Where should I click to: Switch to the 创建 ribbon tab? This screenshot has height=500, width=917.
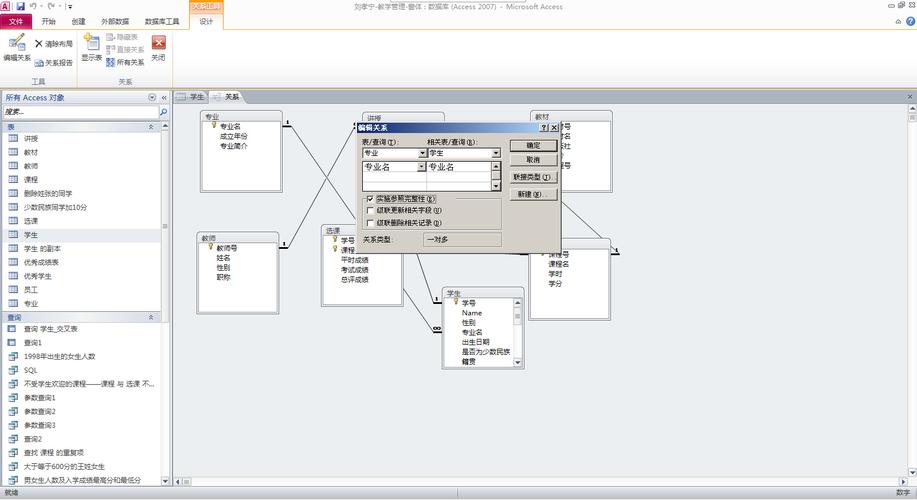[78, 21]
